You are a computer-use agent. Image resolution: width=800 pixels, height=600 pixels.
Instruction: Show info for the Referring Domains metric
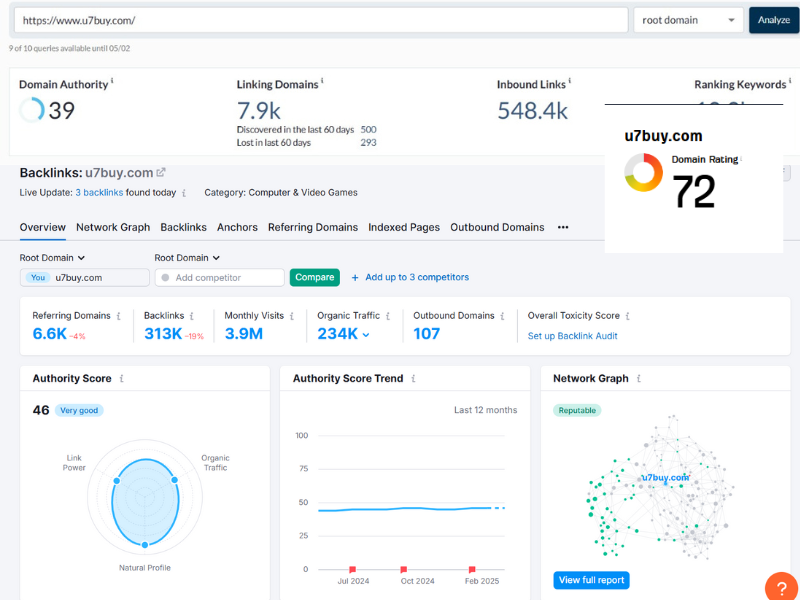(x=118, y=316)
